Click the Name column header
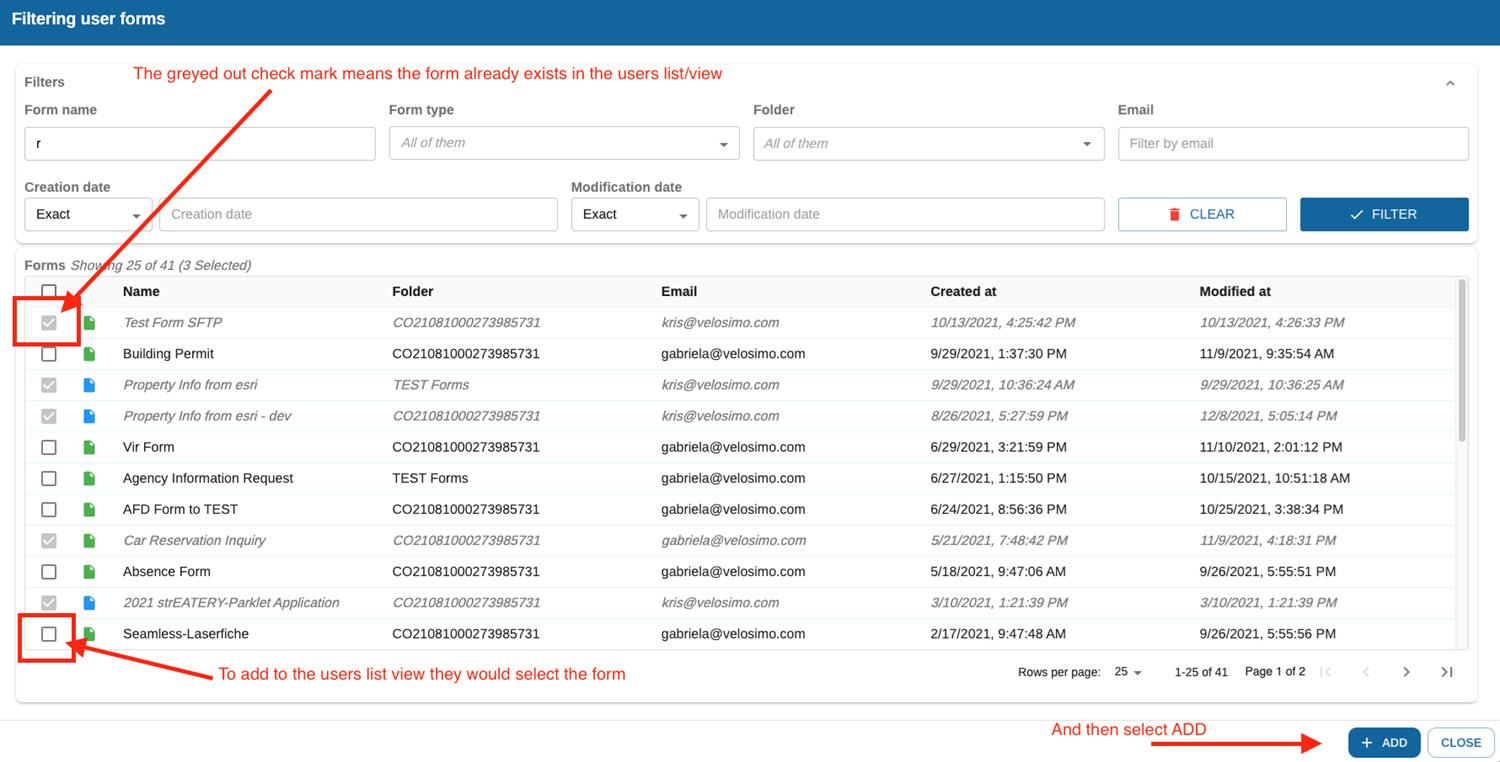Screen dimensions: 1500x762 pyautogui.click(x=141, y=291)
